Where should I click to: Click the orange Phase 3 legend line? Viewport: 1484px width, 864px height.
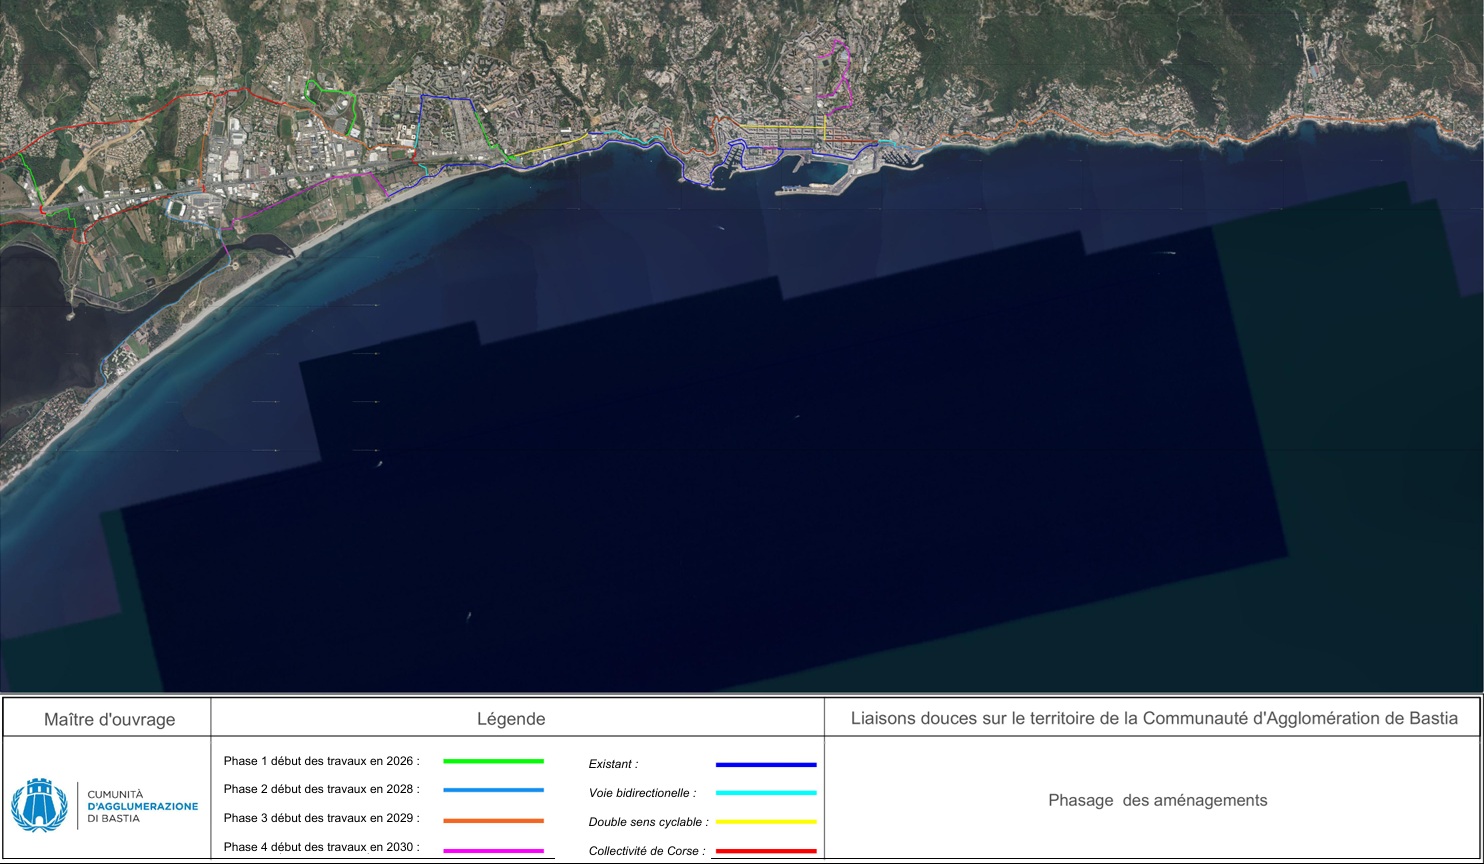click(493, 820)
